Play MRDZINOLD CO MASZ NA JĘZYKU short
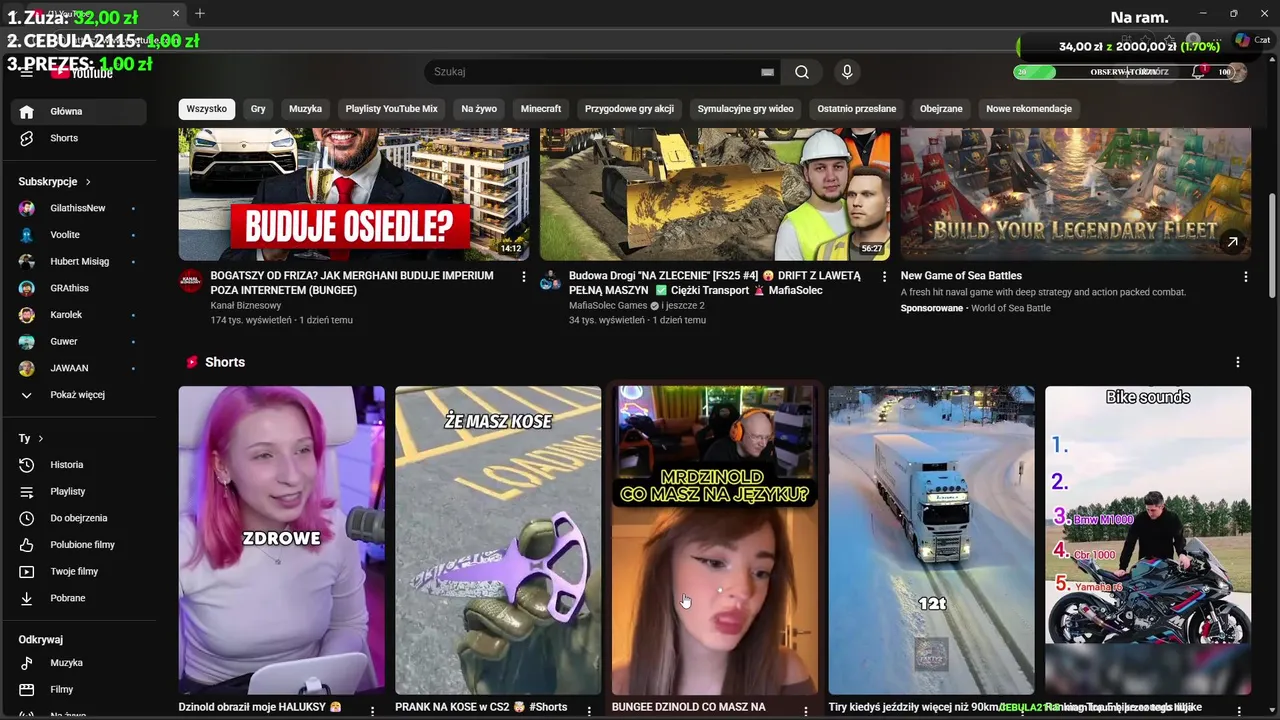Screen dimensions: 1280x720 click(x=715, y=540)
